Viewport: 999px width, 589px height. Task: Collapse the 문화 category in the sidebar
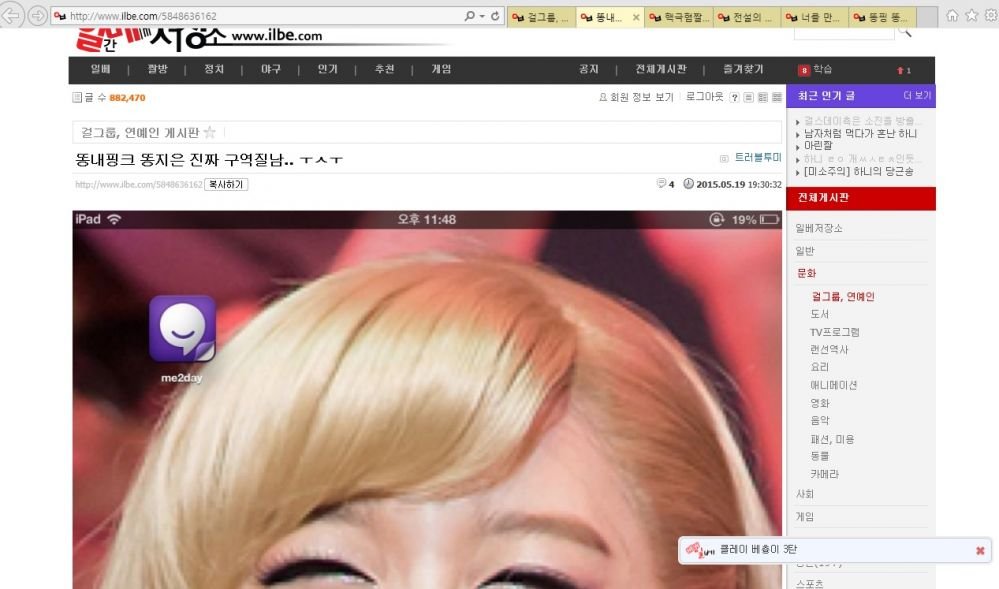tap(806, 273)
